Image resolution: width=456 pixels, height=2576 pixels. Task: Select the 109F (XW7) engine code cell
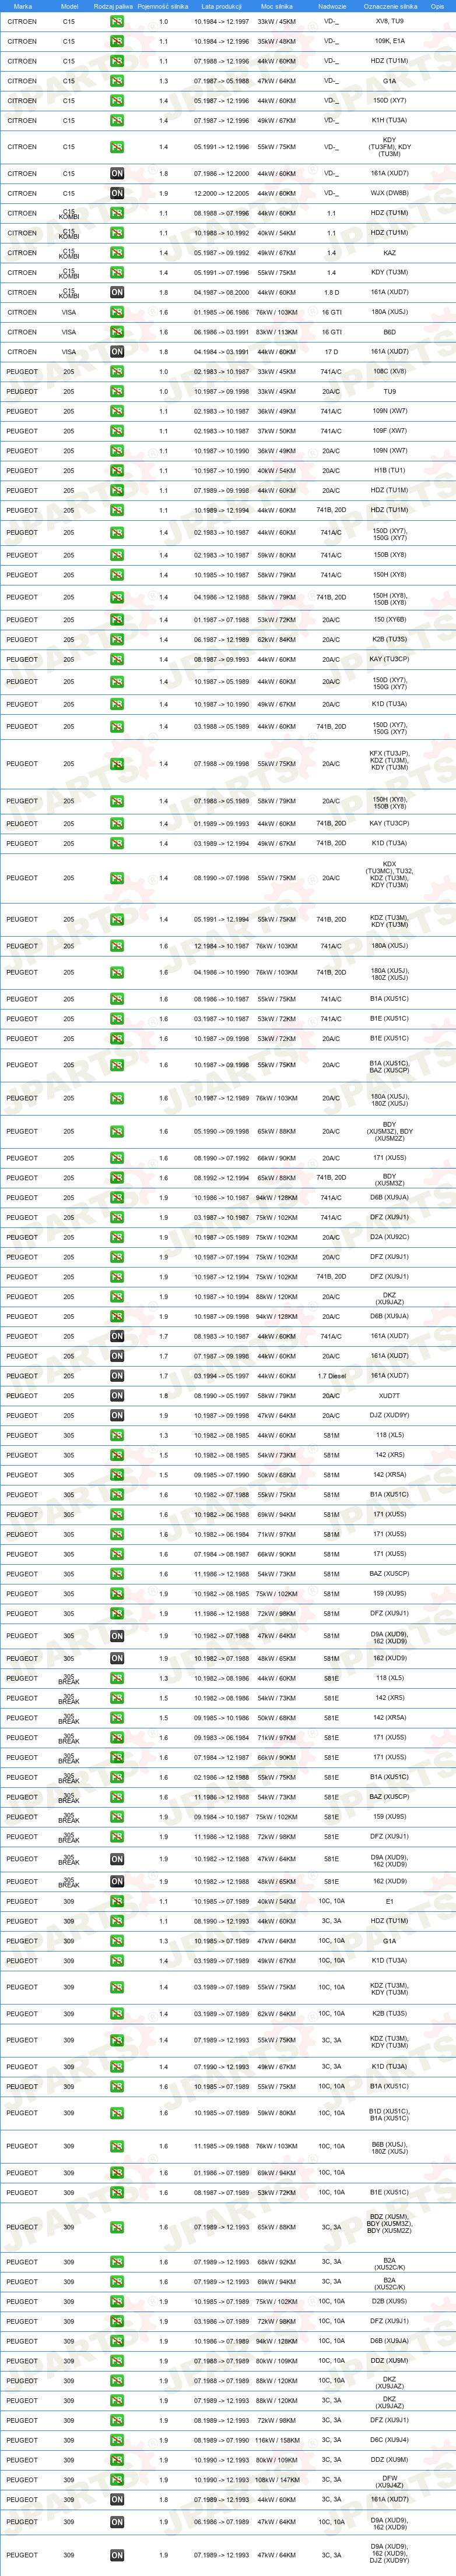pos(390,431)
